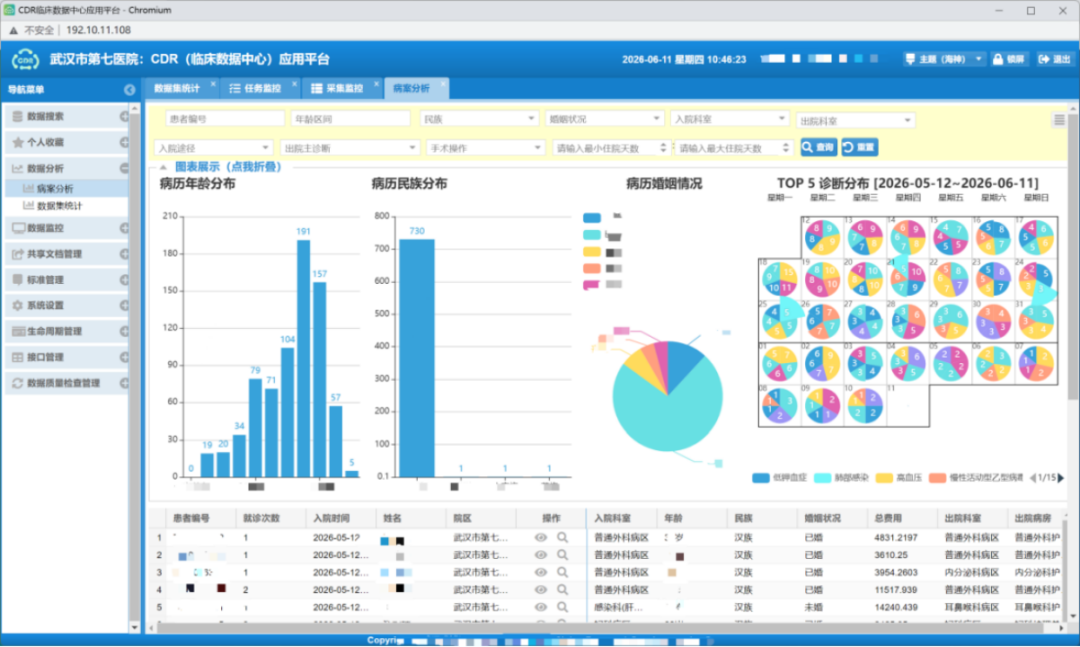Click magnifier icon in row 3
This screenshot has height=647, width=1080.
coord(563,572)
